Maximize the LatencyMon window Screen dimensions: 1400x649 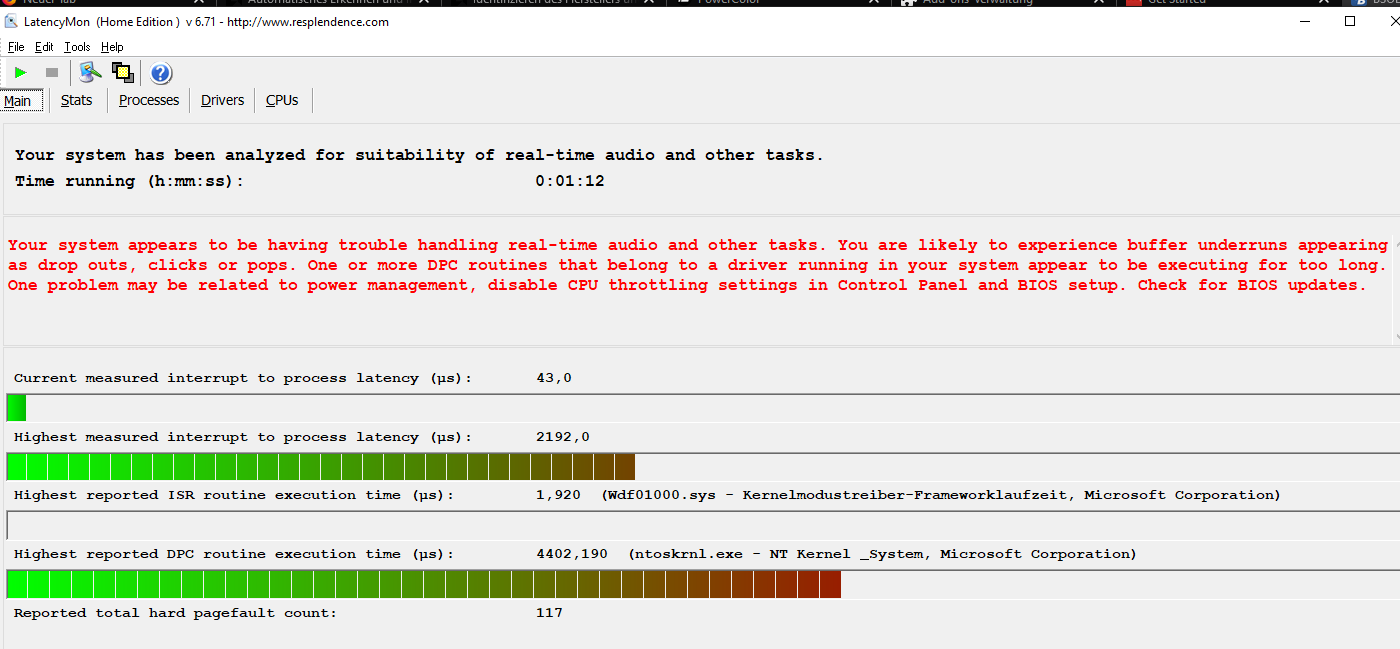1350,21
